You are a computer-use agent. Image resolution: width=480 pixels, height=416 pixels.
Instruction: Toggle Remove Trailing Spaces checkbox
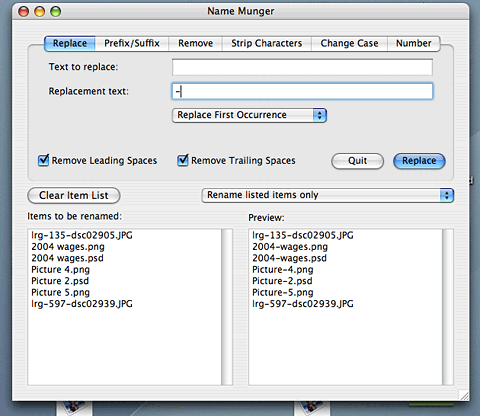pos(183,160)
